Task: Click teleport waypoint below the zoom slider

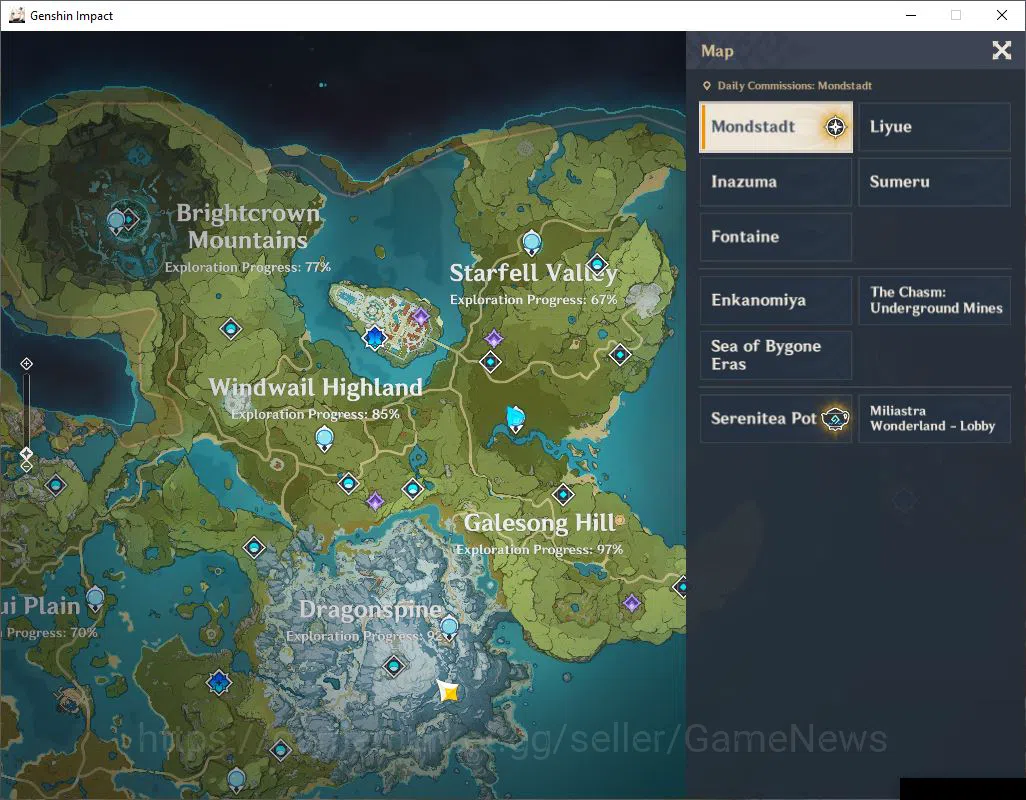Action: (x=55, y=485)
